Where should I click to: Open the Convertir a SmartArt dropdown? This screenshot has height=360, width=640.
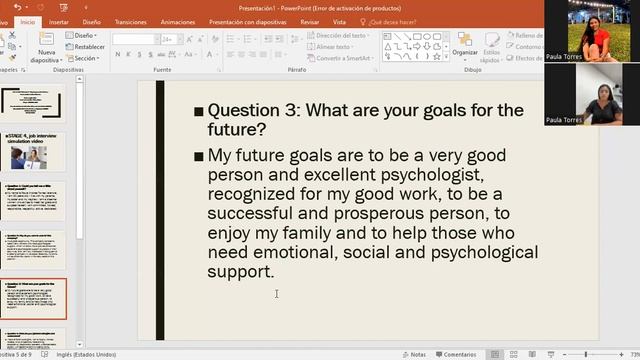click(341, 58)
